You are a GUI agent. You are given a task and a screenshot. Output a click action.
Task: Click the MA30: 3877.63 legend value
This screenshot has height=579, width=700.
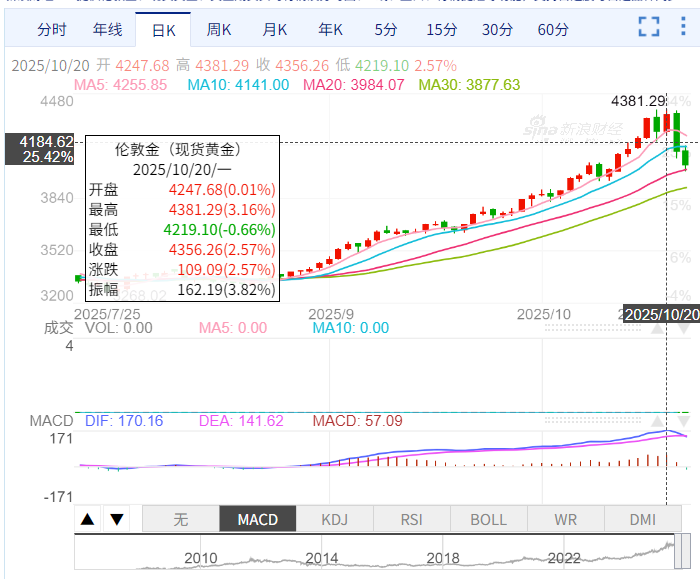tap(469, 84)
